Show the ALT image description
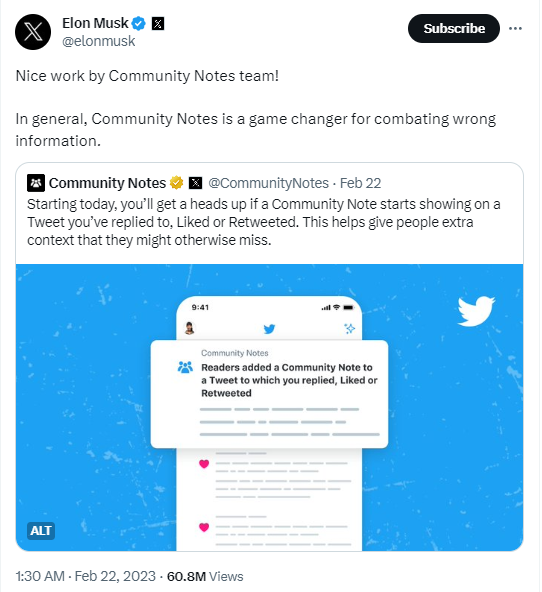Screen dimensions: 542x592 pyautogui.click(x=41, y=531)
